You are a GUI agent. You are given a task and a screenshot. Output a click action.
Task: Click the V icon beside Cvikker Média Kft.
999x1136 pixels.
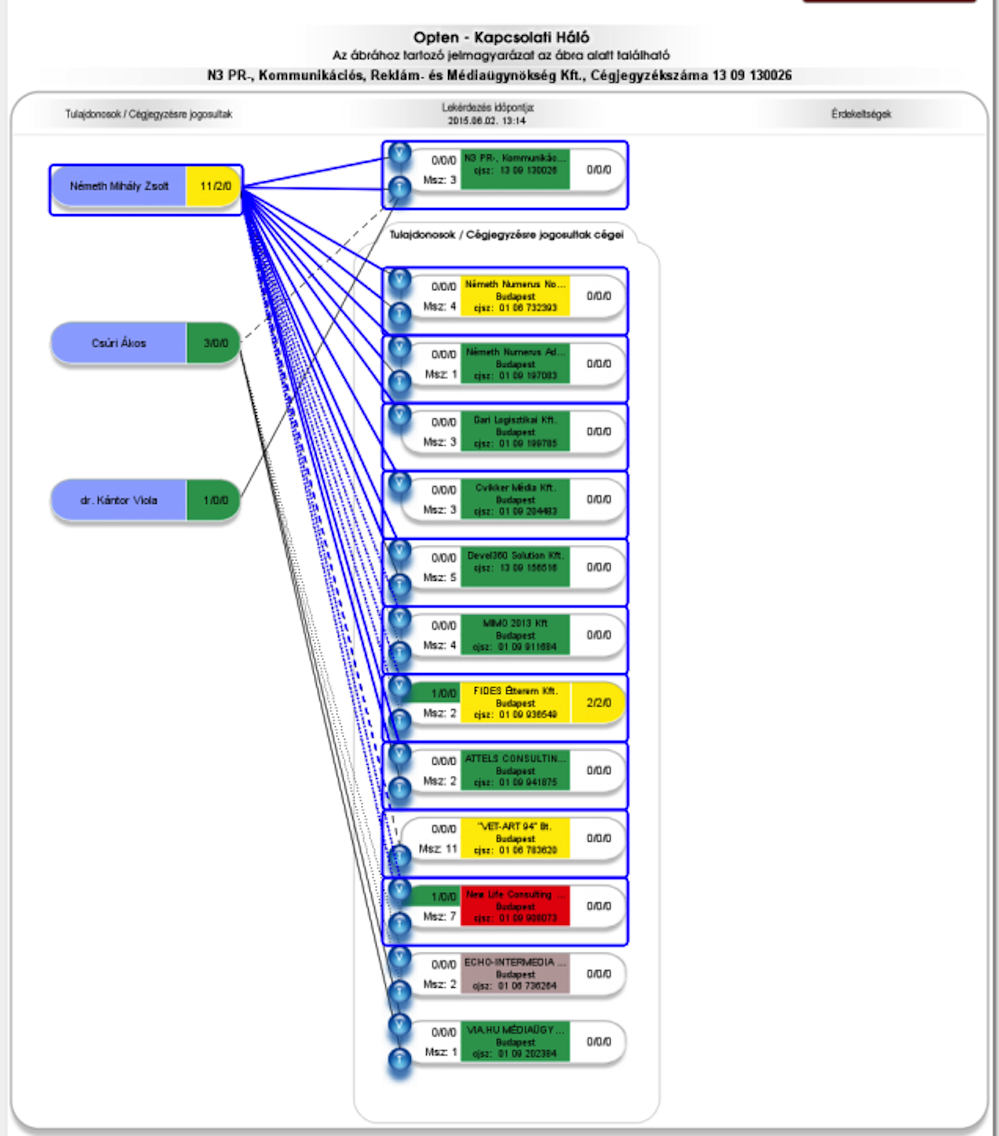point(400,482)
